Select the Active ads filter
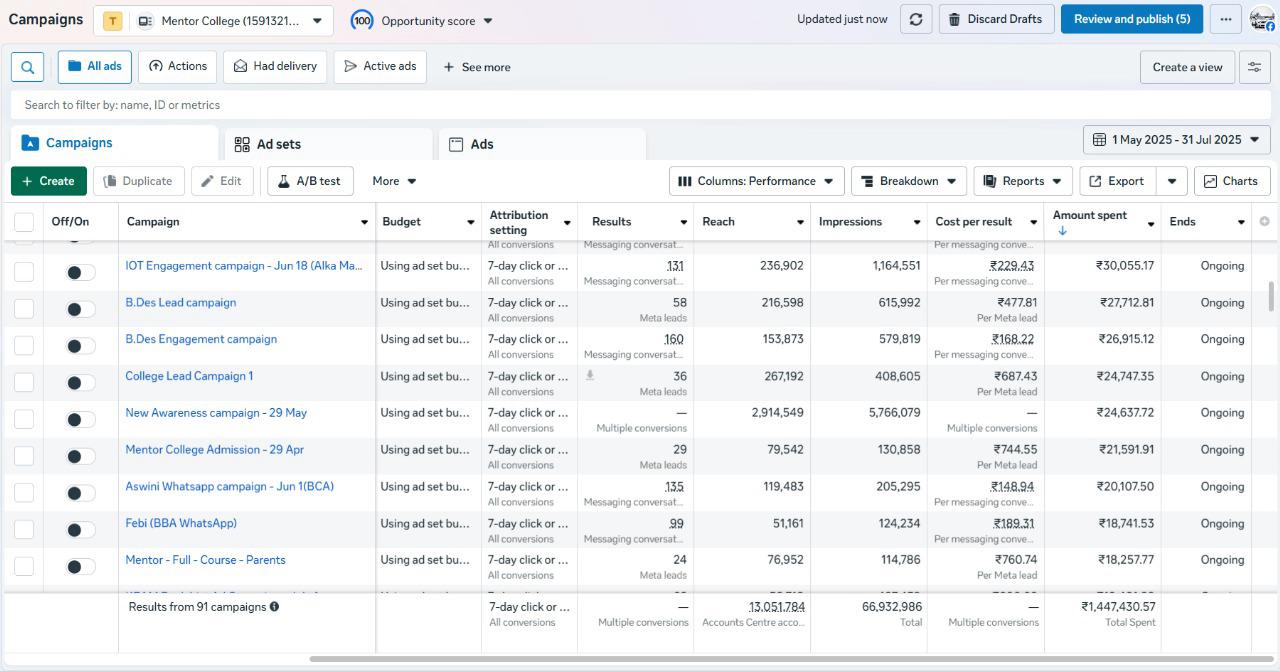The image size is (1280, 671). tap(380, 66)
